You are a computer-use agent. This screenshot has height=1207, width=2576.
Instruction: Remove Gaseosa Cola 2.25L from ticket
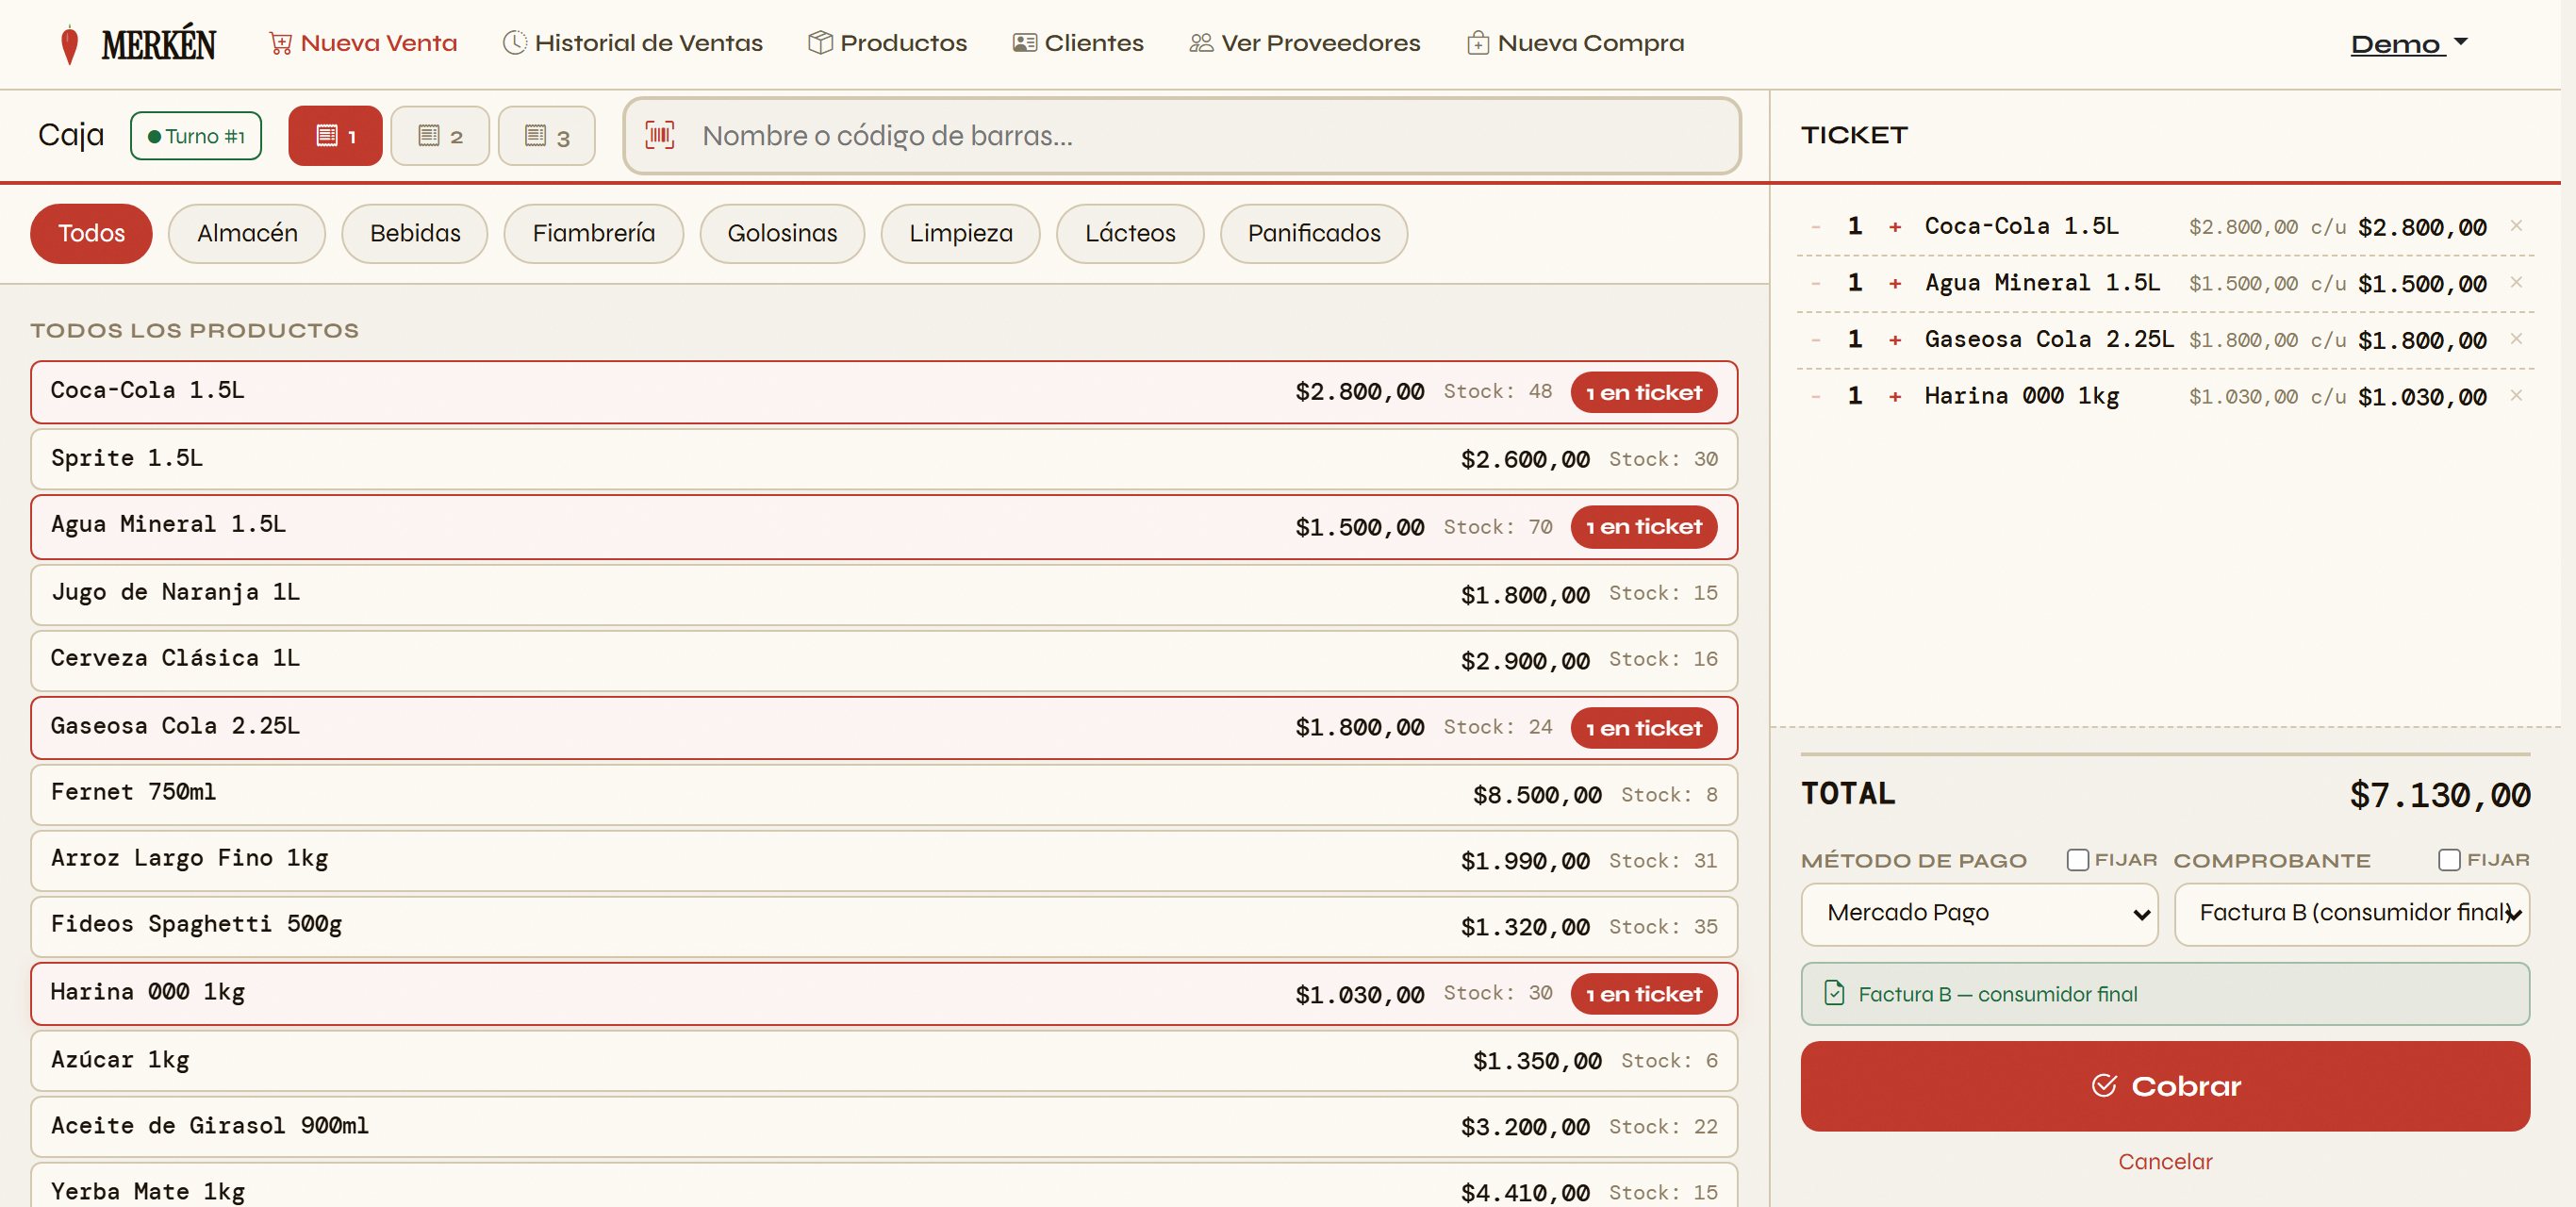[2516, 339]
